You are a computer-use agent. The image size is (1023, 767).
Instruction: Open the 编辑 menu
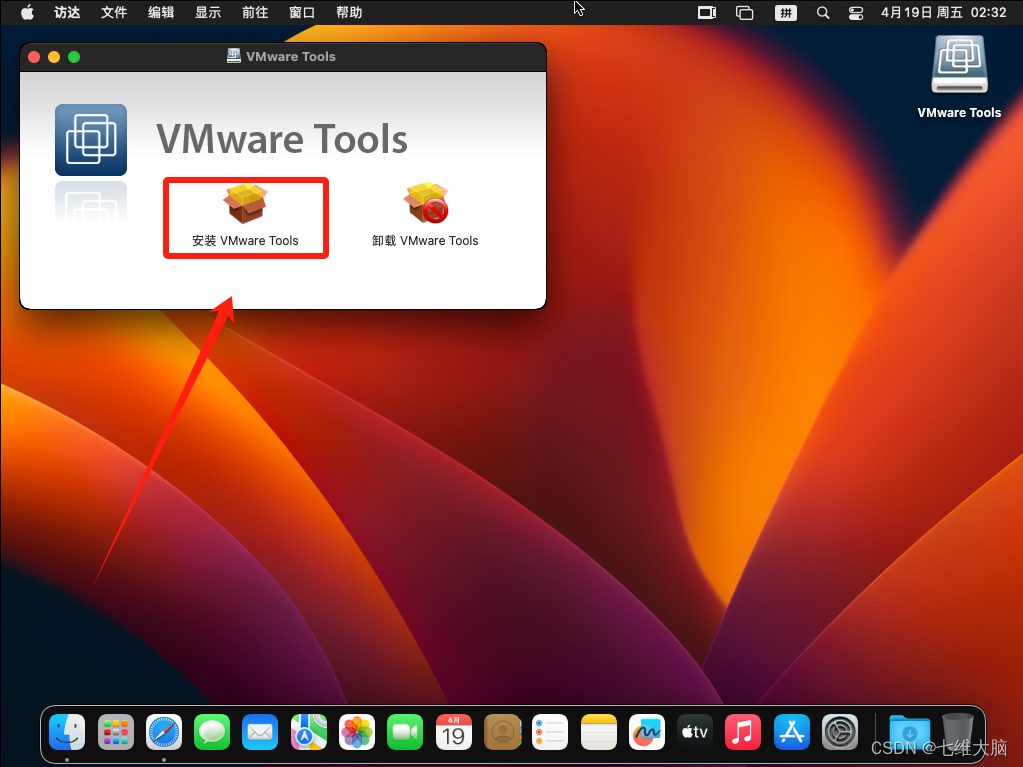point(161,12)
